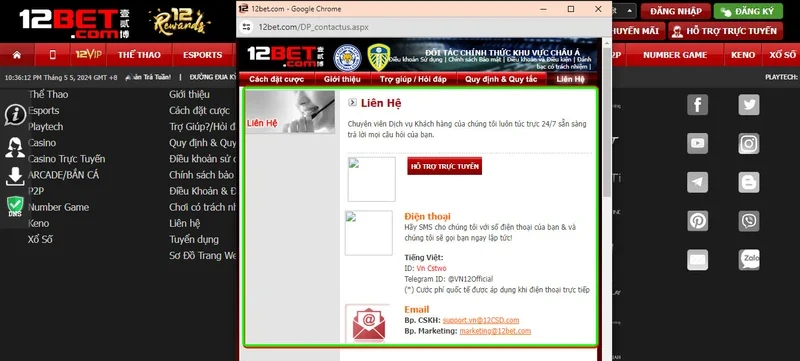Open ARCADE/BẮN CÁ footer link

tap(63, 175)
